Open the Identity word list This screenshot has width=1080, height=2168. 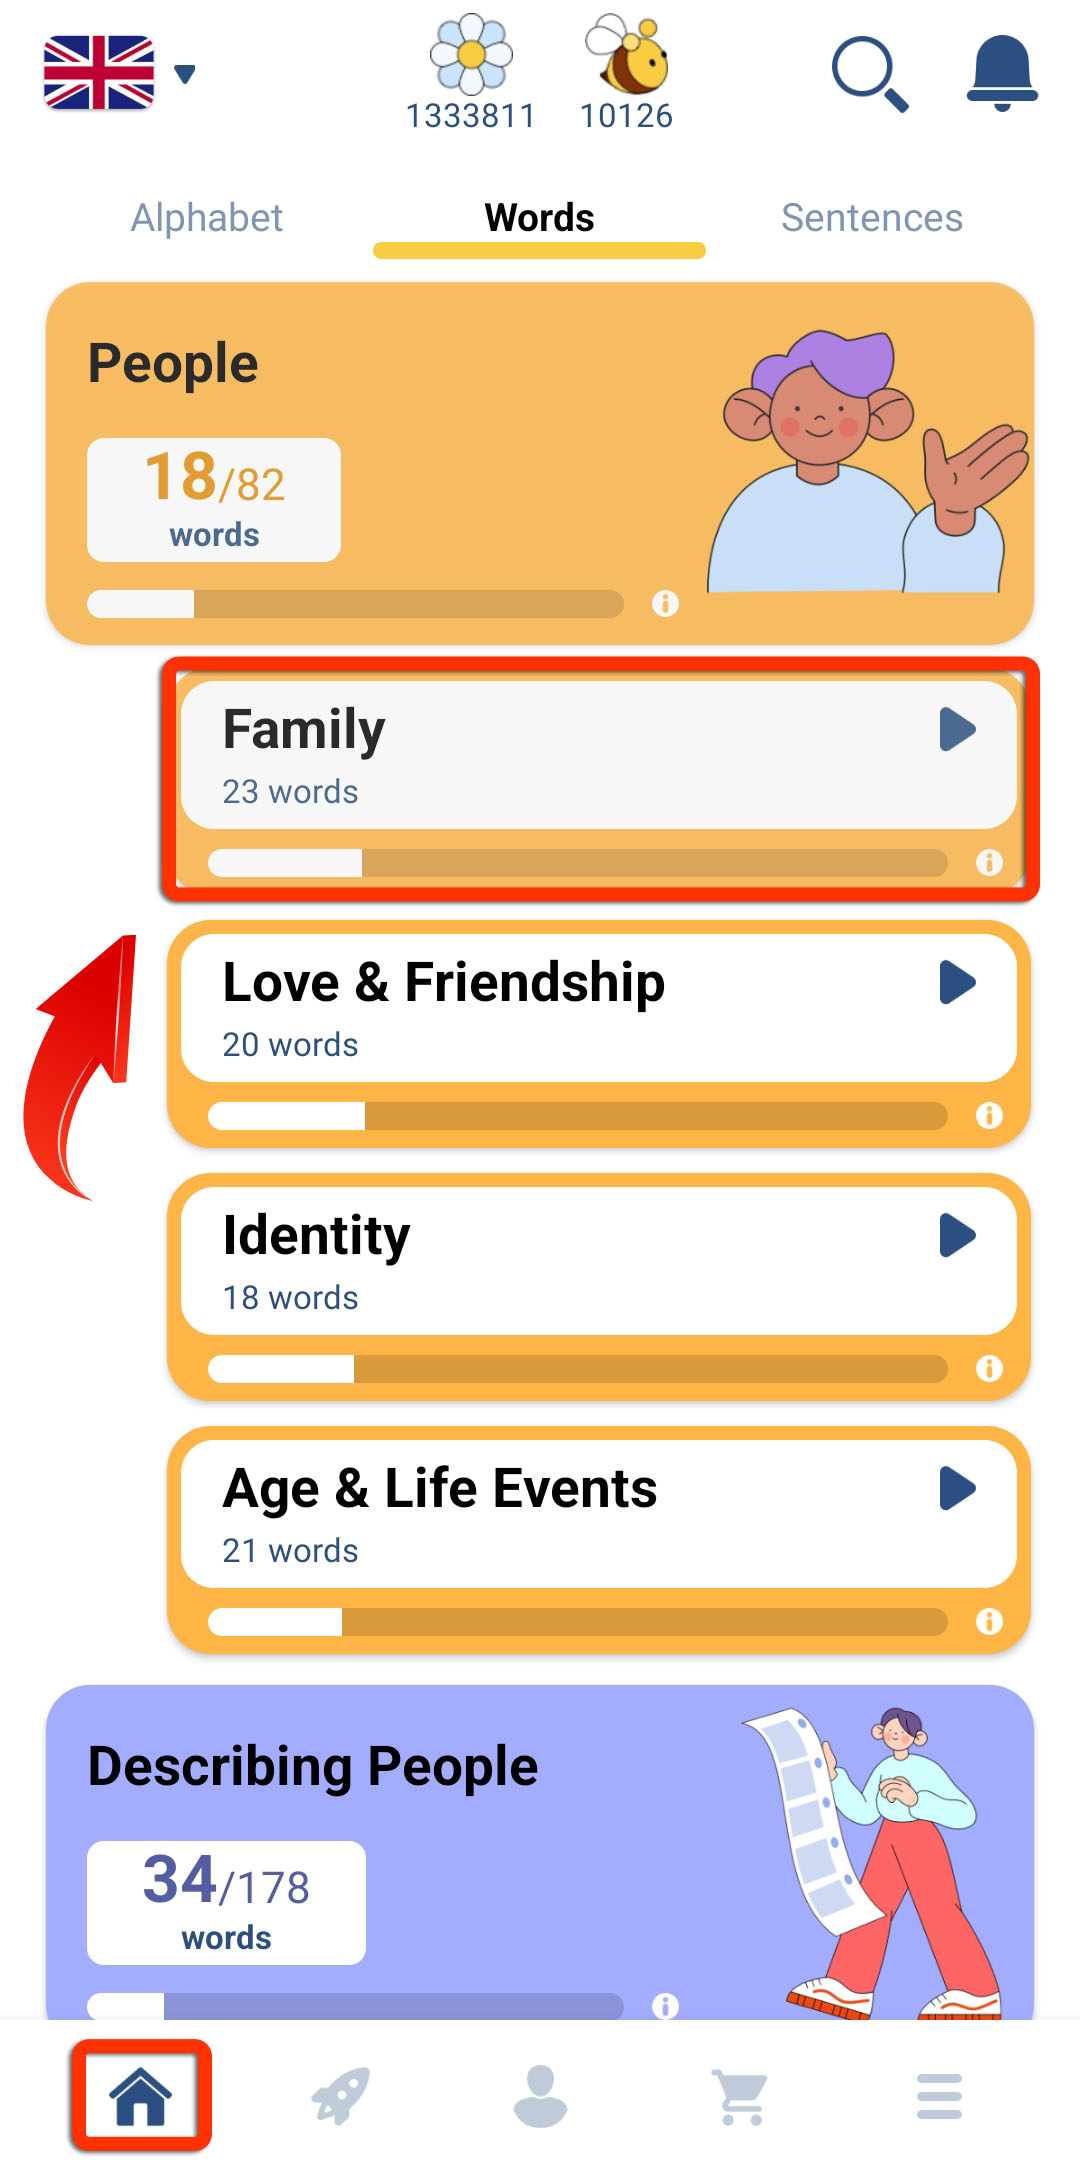[598, 1261]
